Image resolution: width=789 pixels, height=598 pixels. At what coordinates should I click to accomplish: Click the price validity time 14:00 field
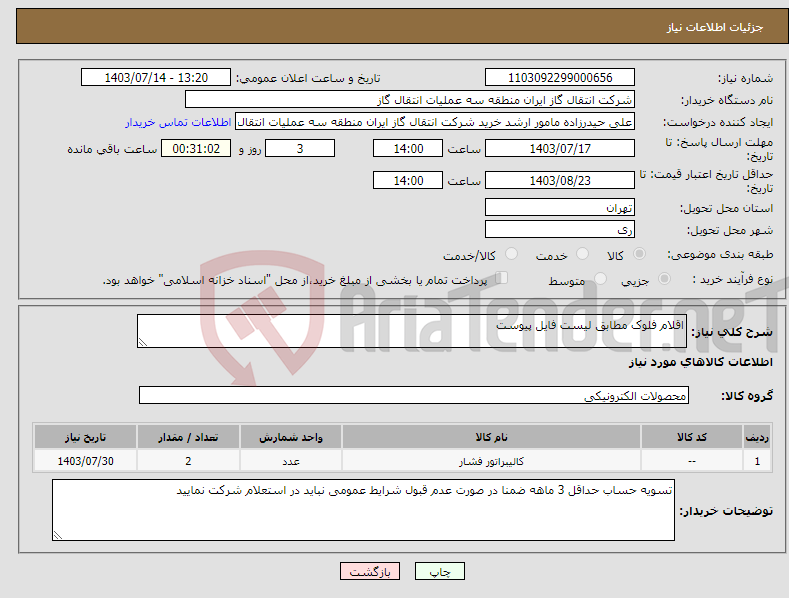point(408,180)
